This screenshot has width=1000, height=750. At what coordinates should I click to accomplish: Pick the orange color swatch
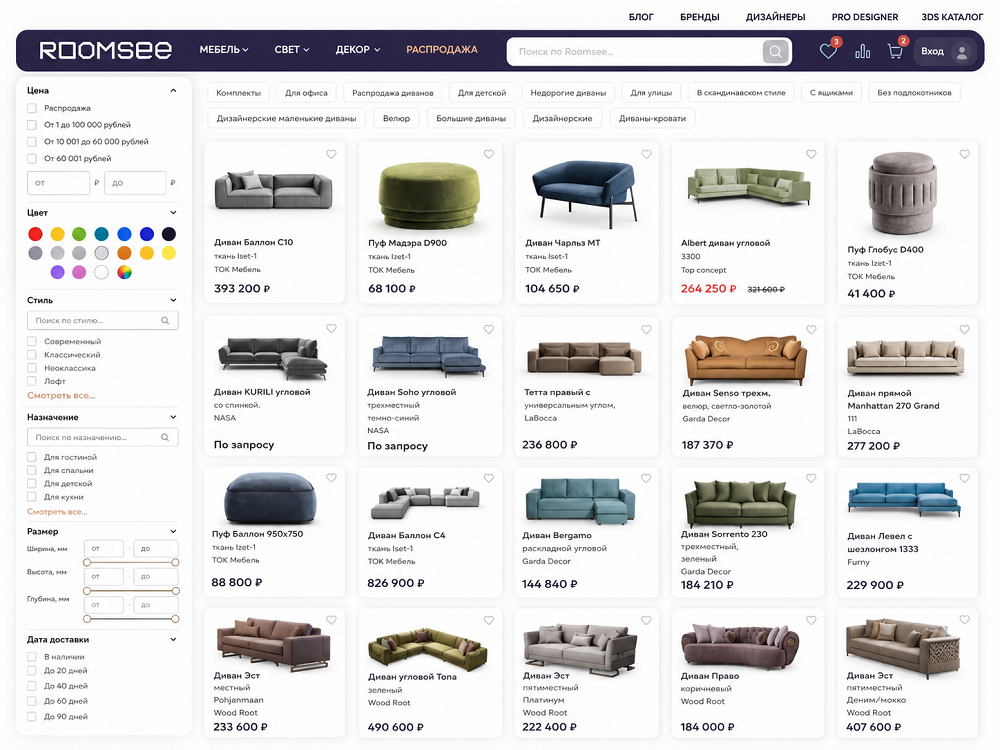click(x=124, y=253)
